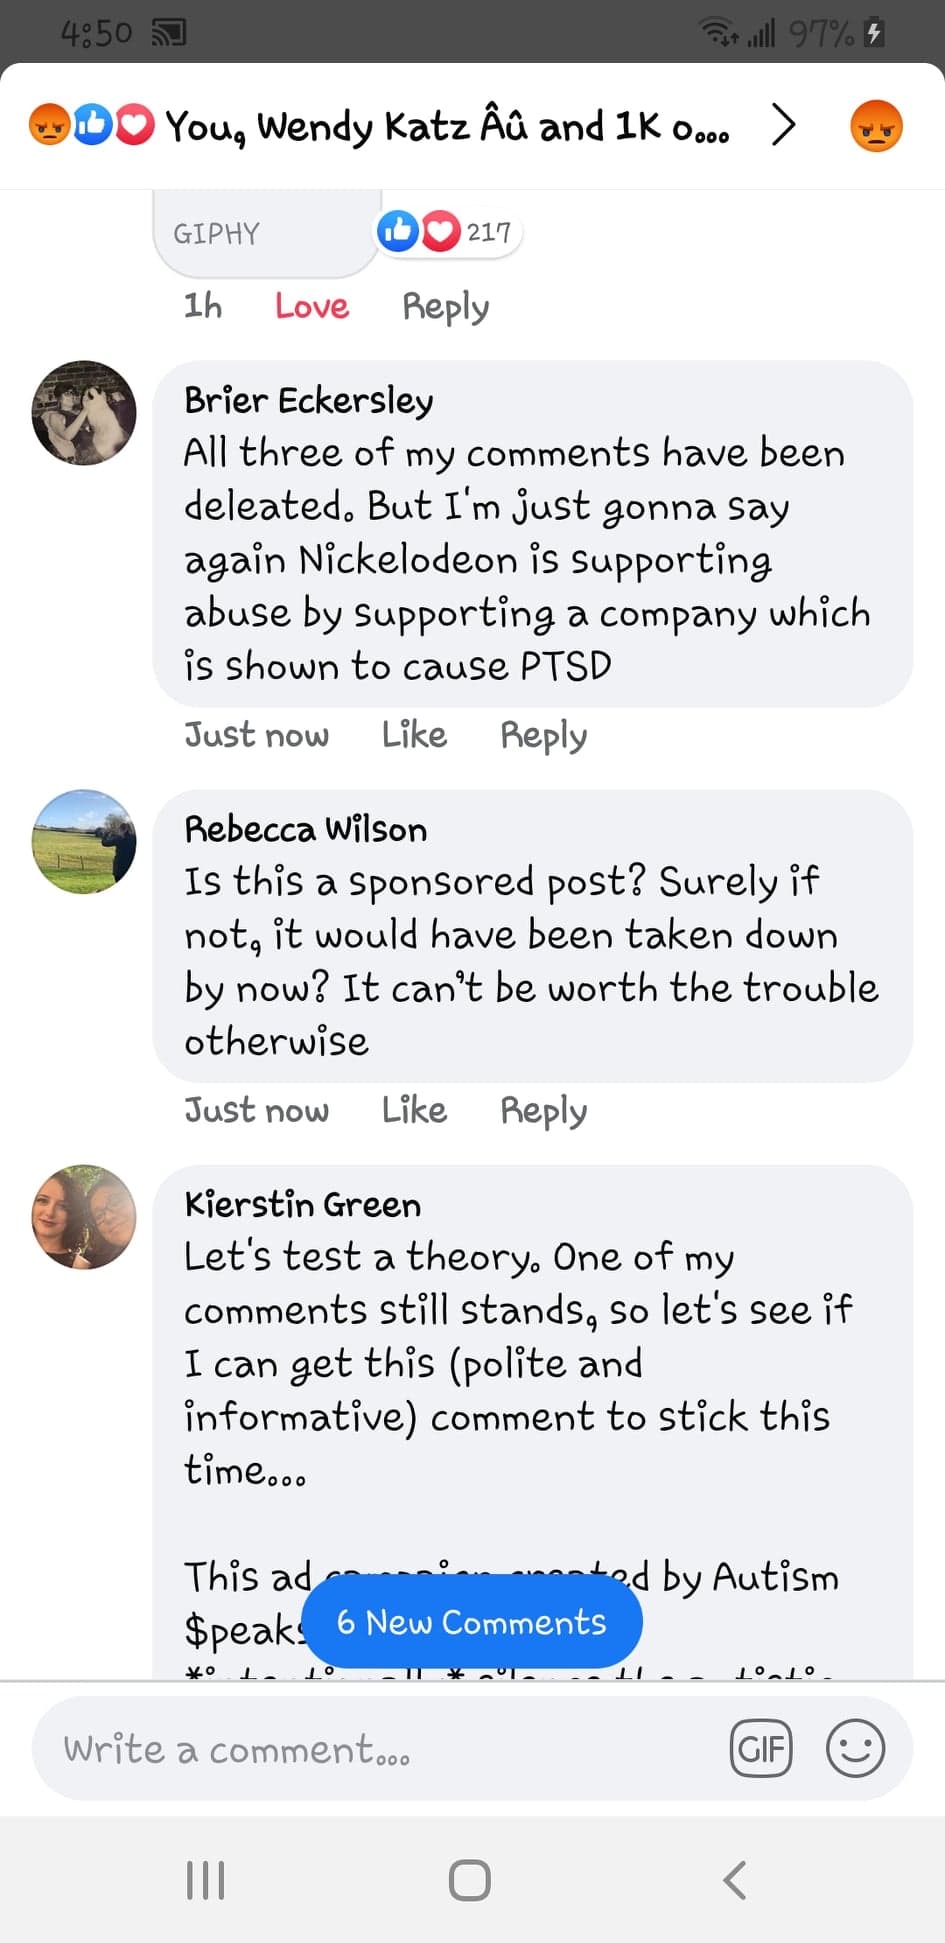
Task: Toggle Love reaction on the GIPHY comment
Action: tap(312, 306)
